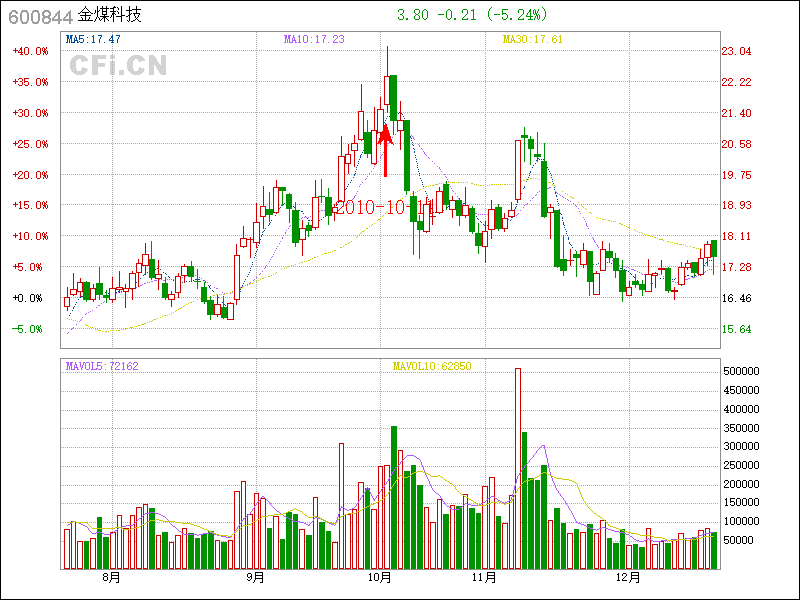The image size is (800, 600).
Task: Jump to 8月 on the time axis
Action: coord(111,578)
